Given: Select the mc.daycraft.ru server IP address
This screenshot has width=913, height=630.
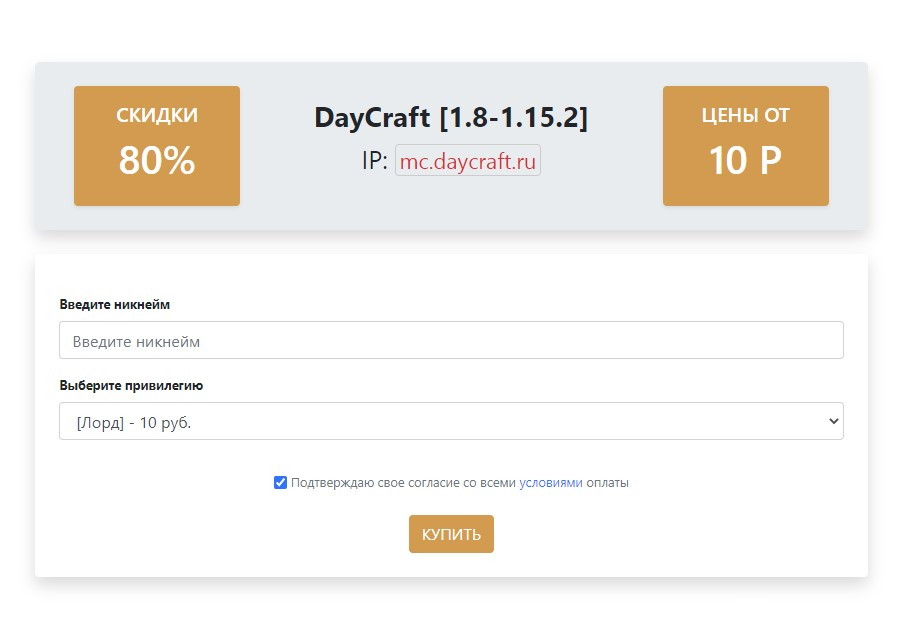Looking at the screenshot, I should click(x=468, y=161).
